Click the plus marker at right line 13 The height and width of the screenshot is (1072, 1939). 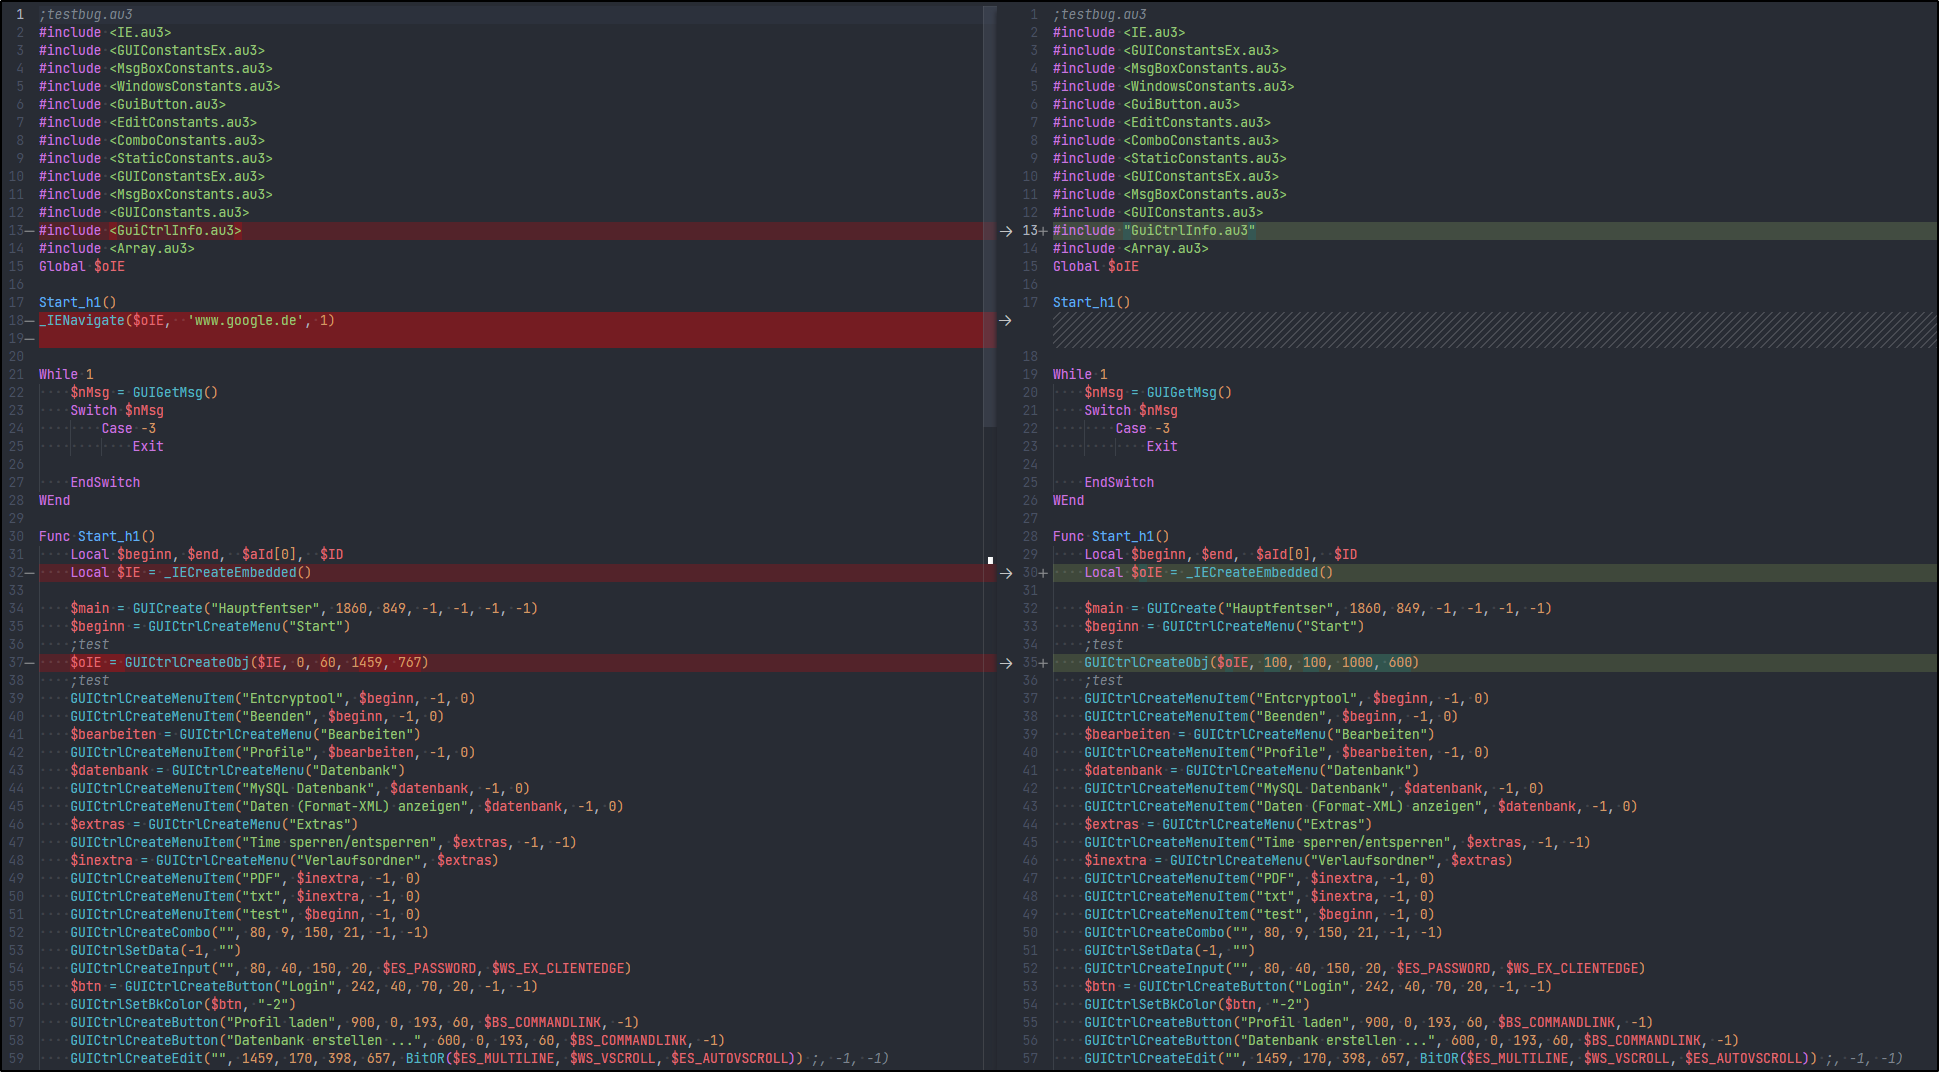click(x=1044, y=231)
